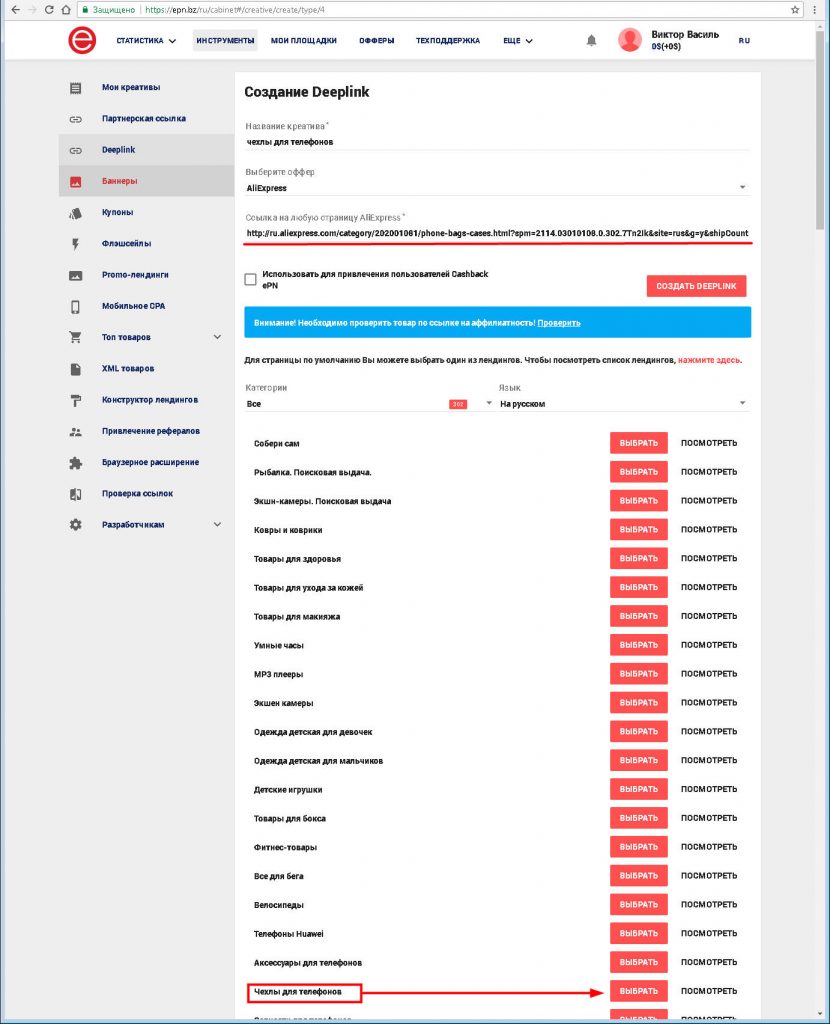Click Выбрать for Чехлы для телефонов

click(x=638, y=991)
